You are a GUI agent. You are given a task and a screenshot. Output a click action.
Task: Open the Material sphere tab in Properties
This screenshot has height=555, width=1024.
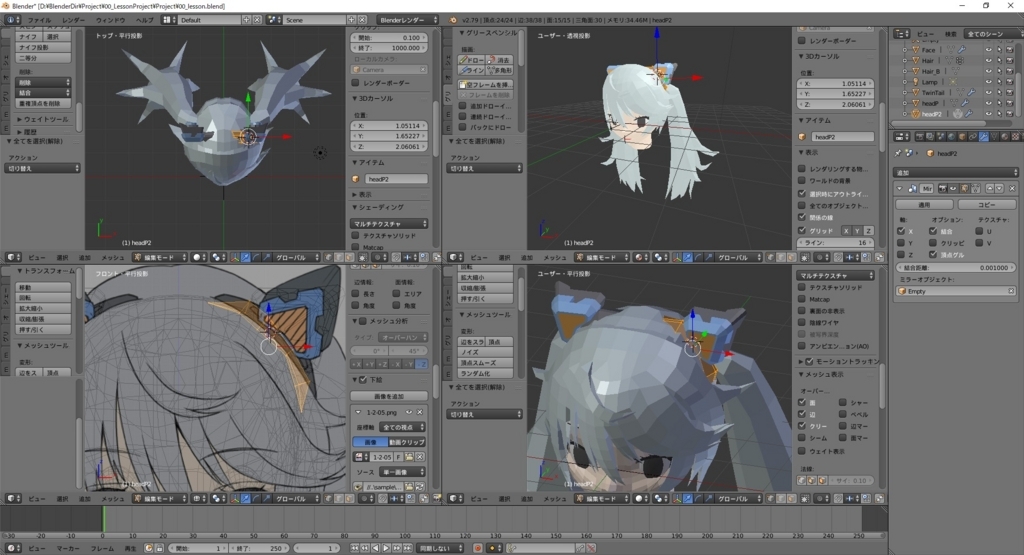point(1004,136)
